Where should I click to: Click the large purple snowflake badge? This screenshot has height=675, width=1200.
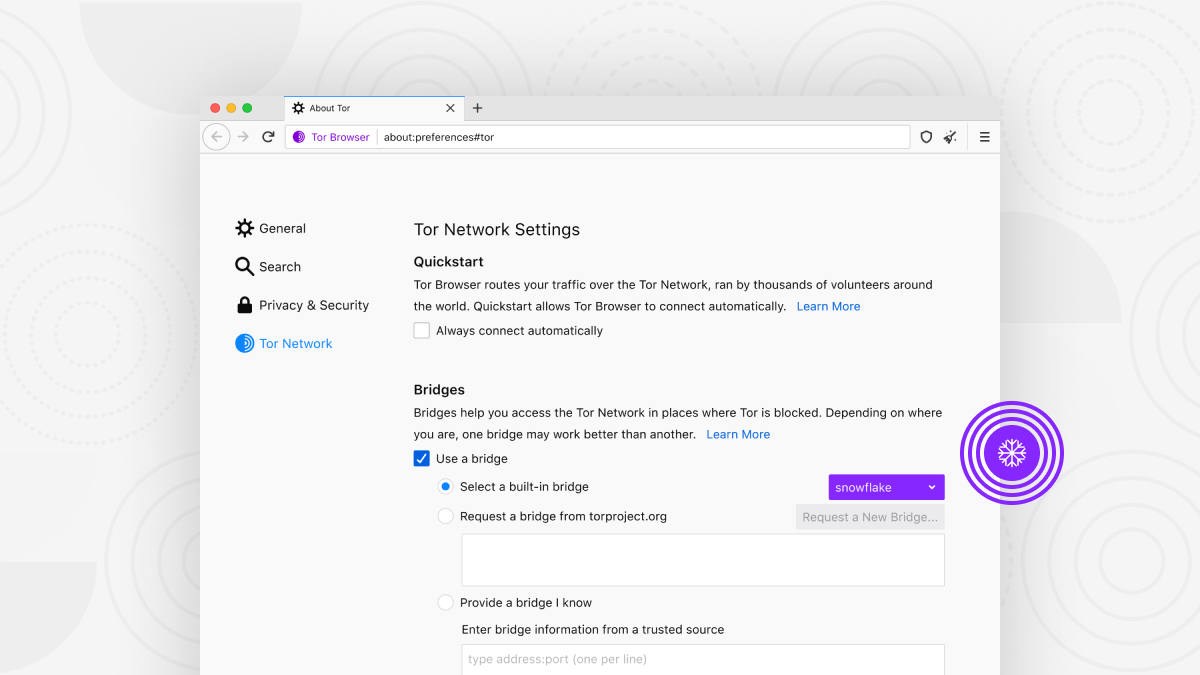(x=1011, y=453)
